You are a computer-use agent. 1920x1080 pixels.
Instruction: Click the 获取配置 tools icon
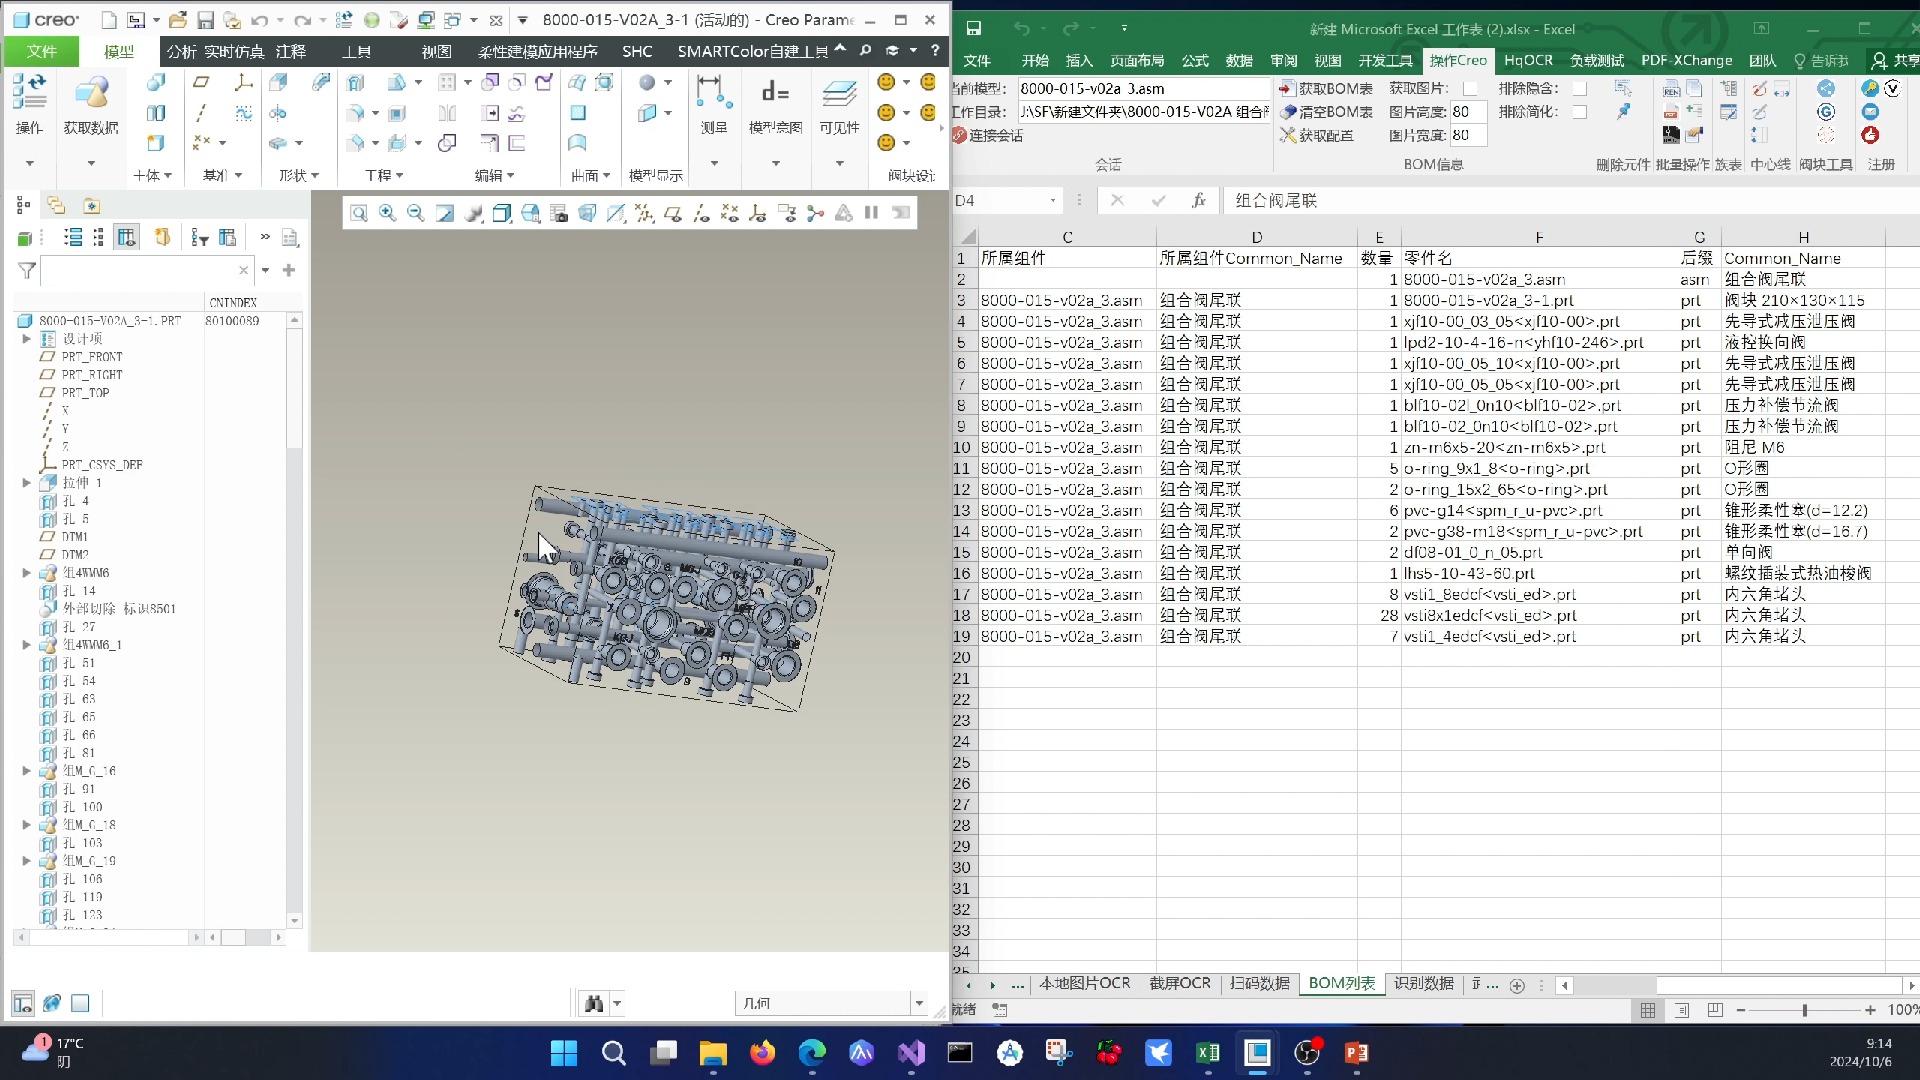tap(1287, 135)
